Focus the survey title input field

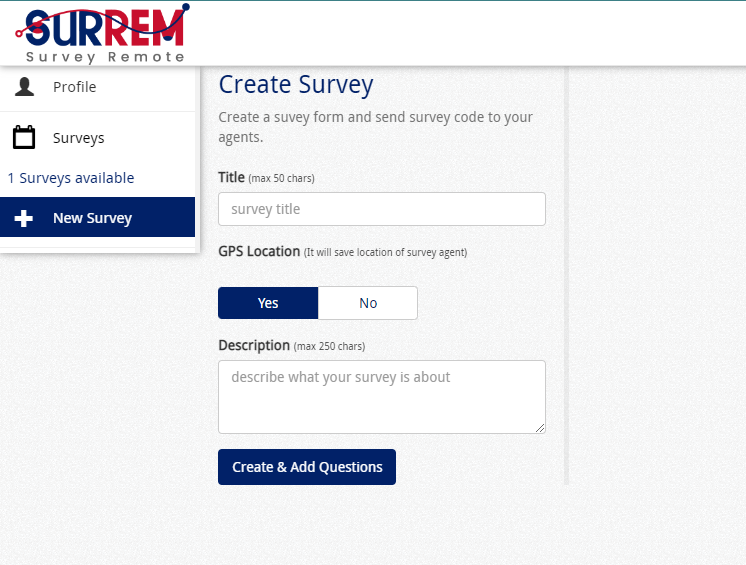tap(381, 209)
